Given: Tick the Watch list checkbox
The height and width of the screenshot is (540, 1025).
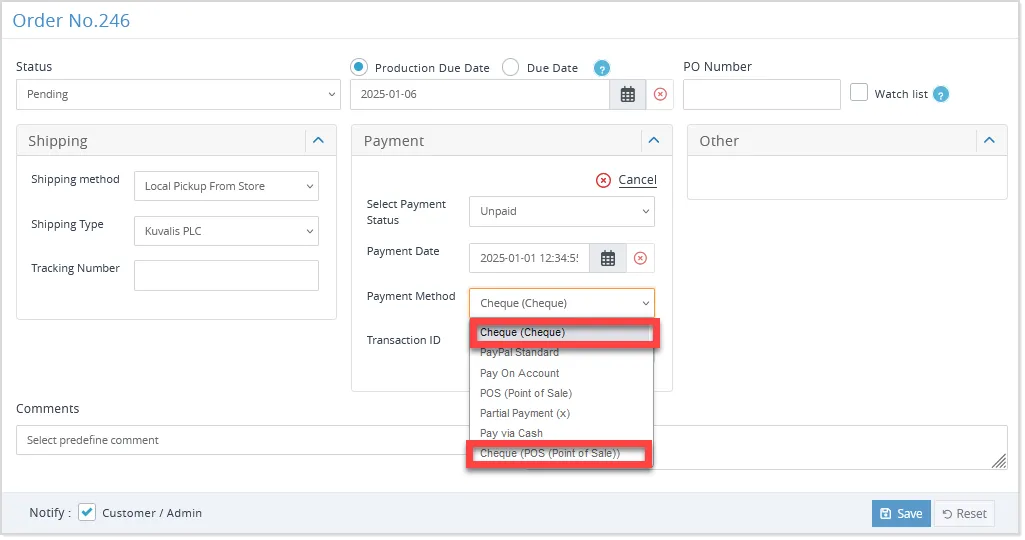Looking at the screenshot, I should (858, 92).
